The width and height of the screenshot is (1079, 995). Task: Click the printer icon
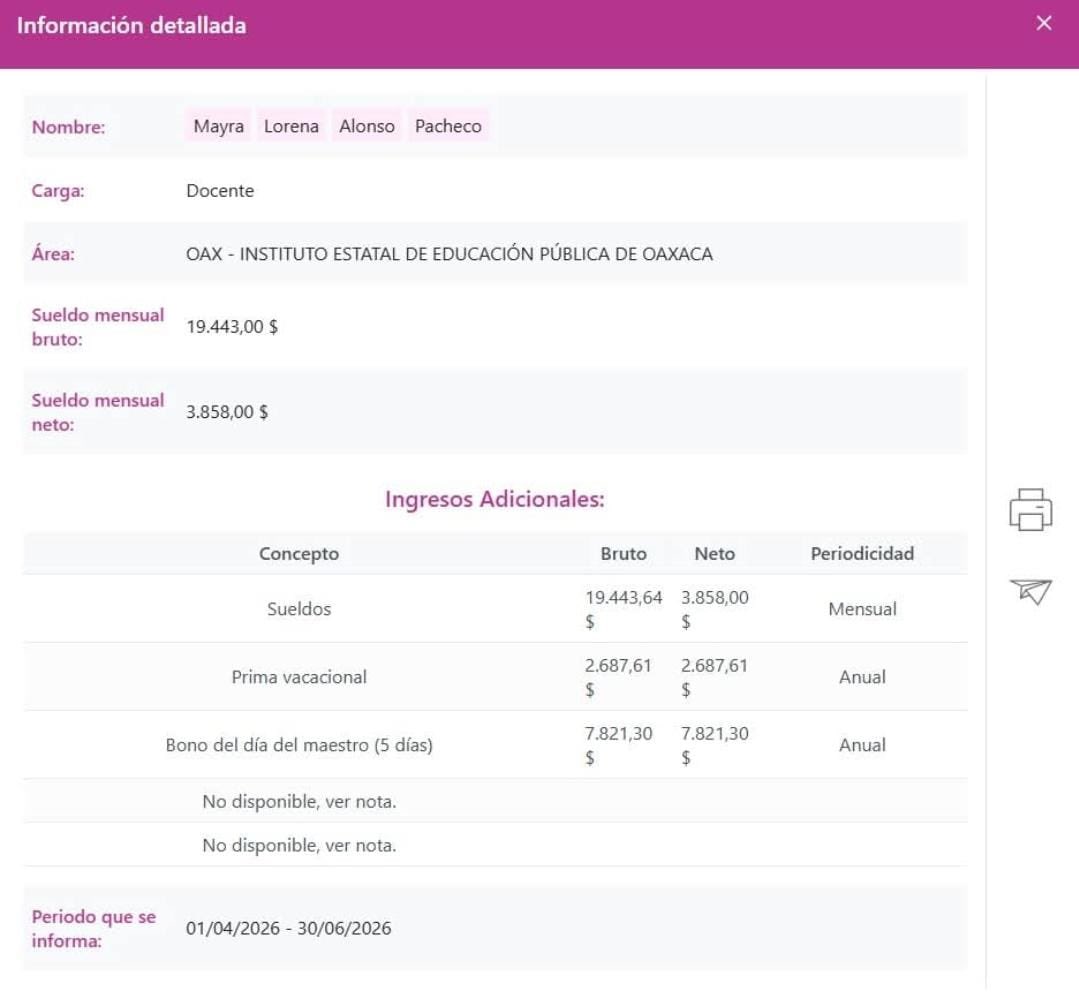1030,510
